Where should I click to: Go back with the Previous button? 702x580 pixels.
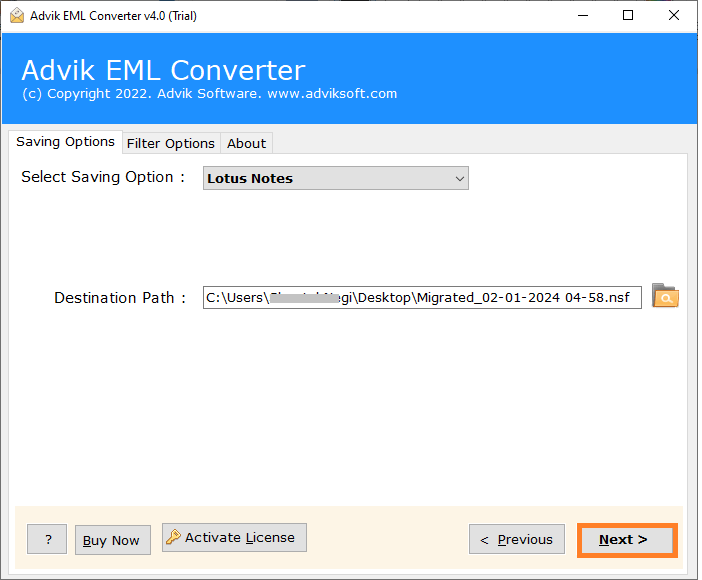click(x=517, y=539)
